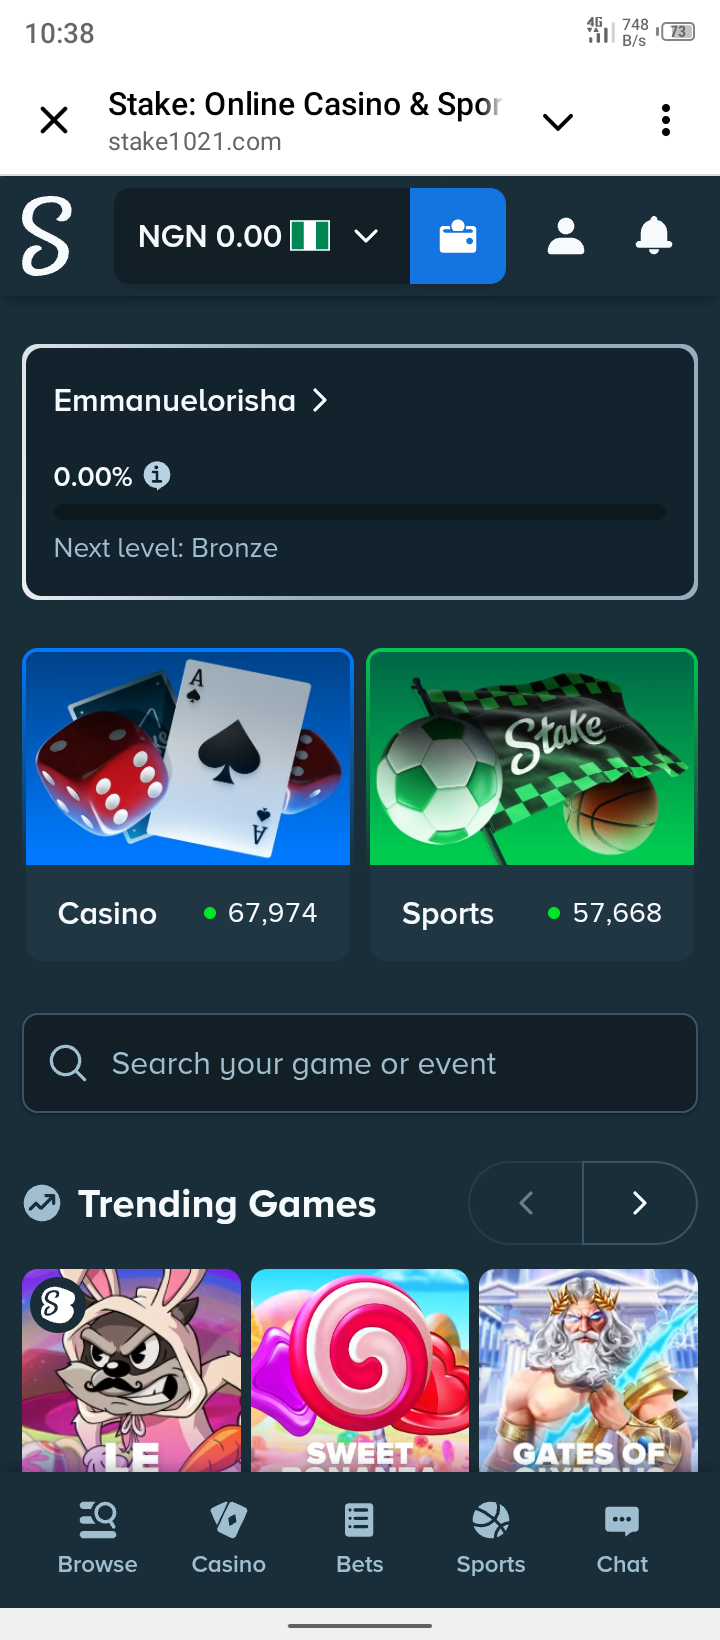Open the wallet button

[458, 236]
